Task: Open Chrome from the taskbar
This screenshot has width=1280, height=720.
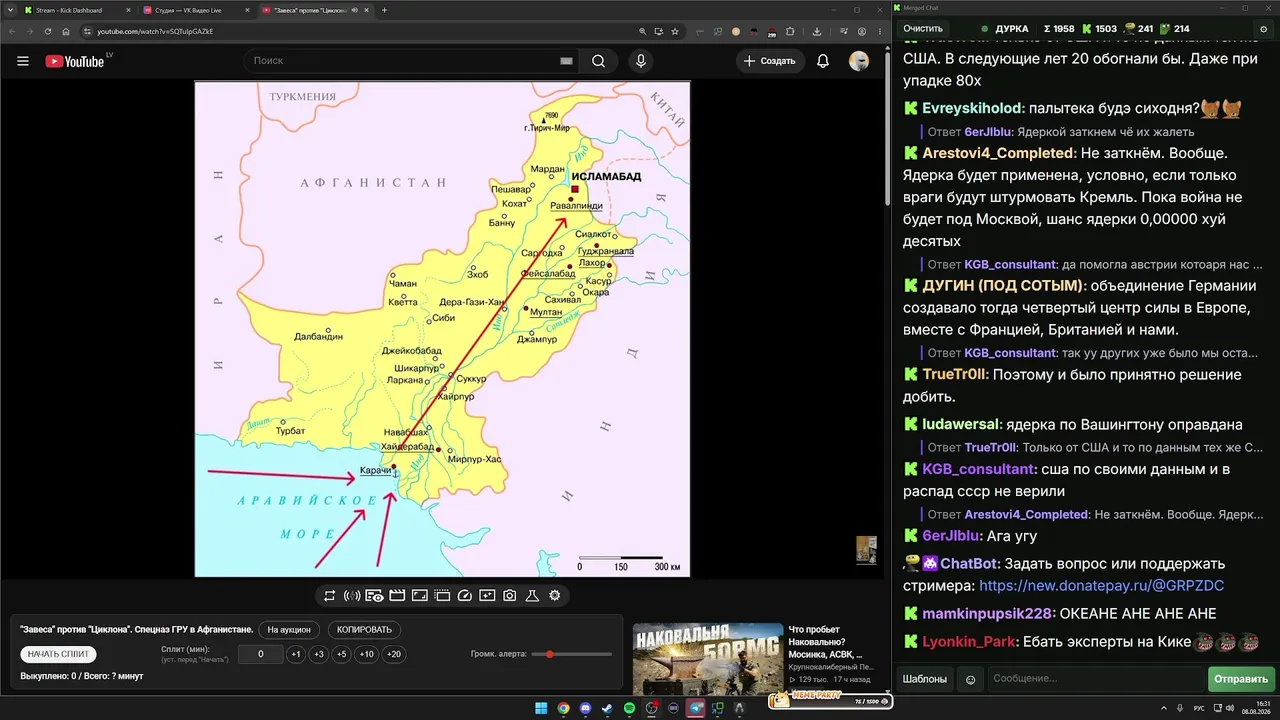Action: (x=563, y=708)
